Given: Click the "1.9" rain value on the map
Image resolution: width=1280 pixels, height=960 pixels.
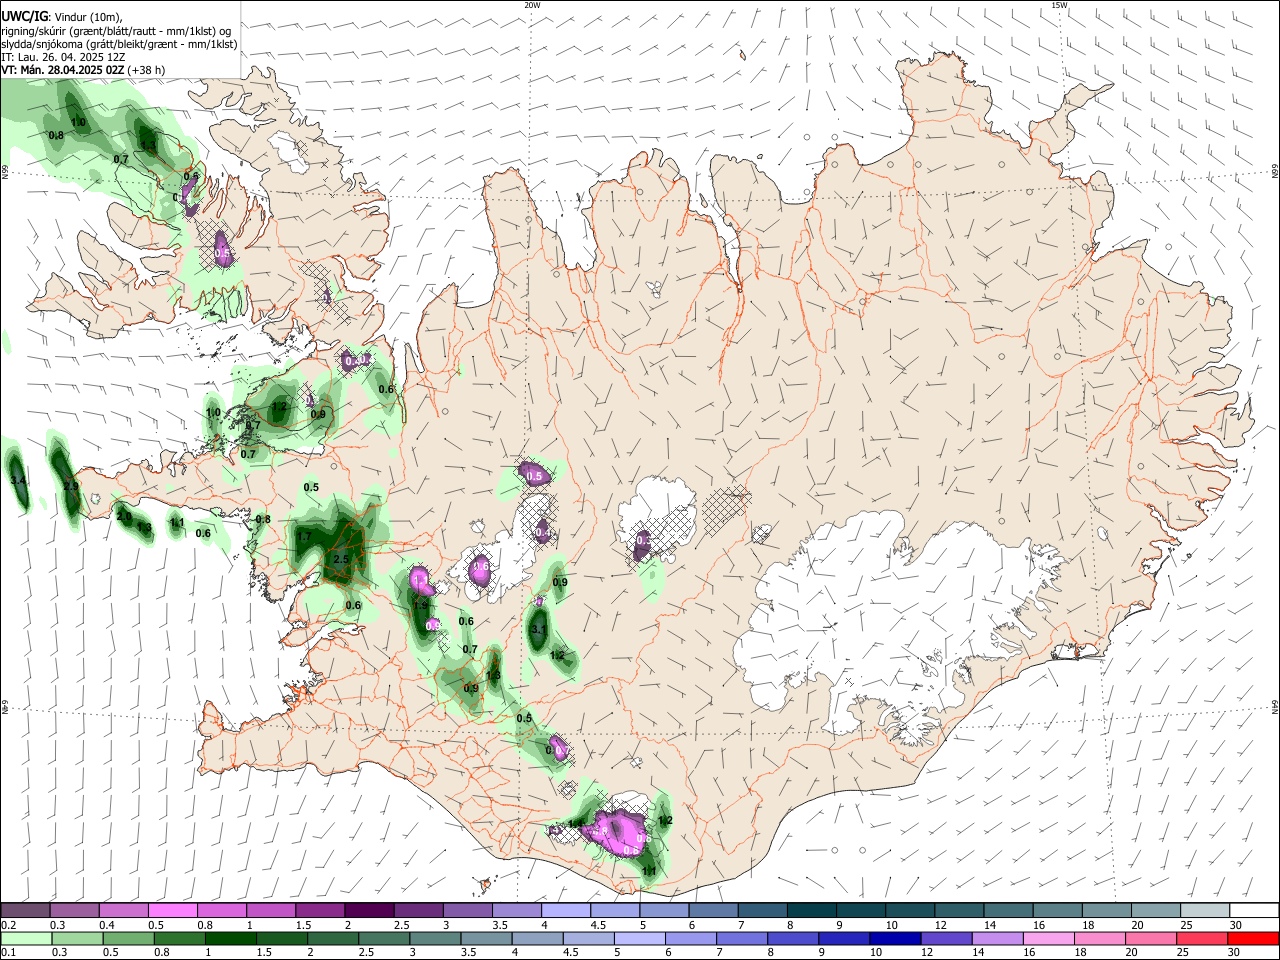Looking at the screenshot, I should [x=421, y=606].
